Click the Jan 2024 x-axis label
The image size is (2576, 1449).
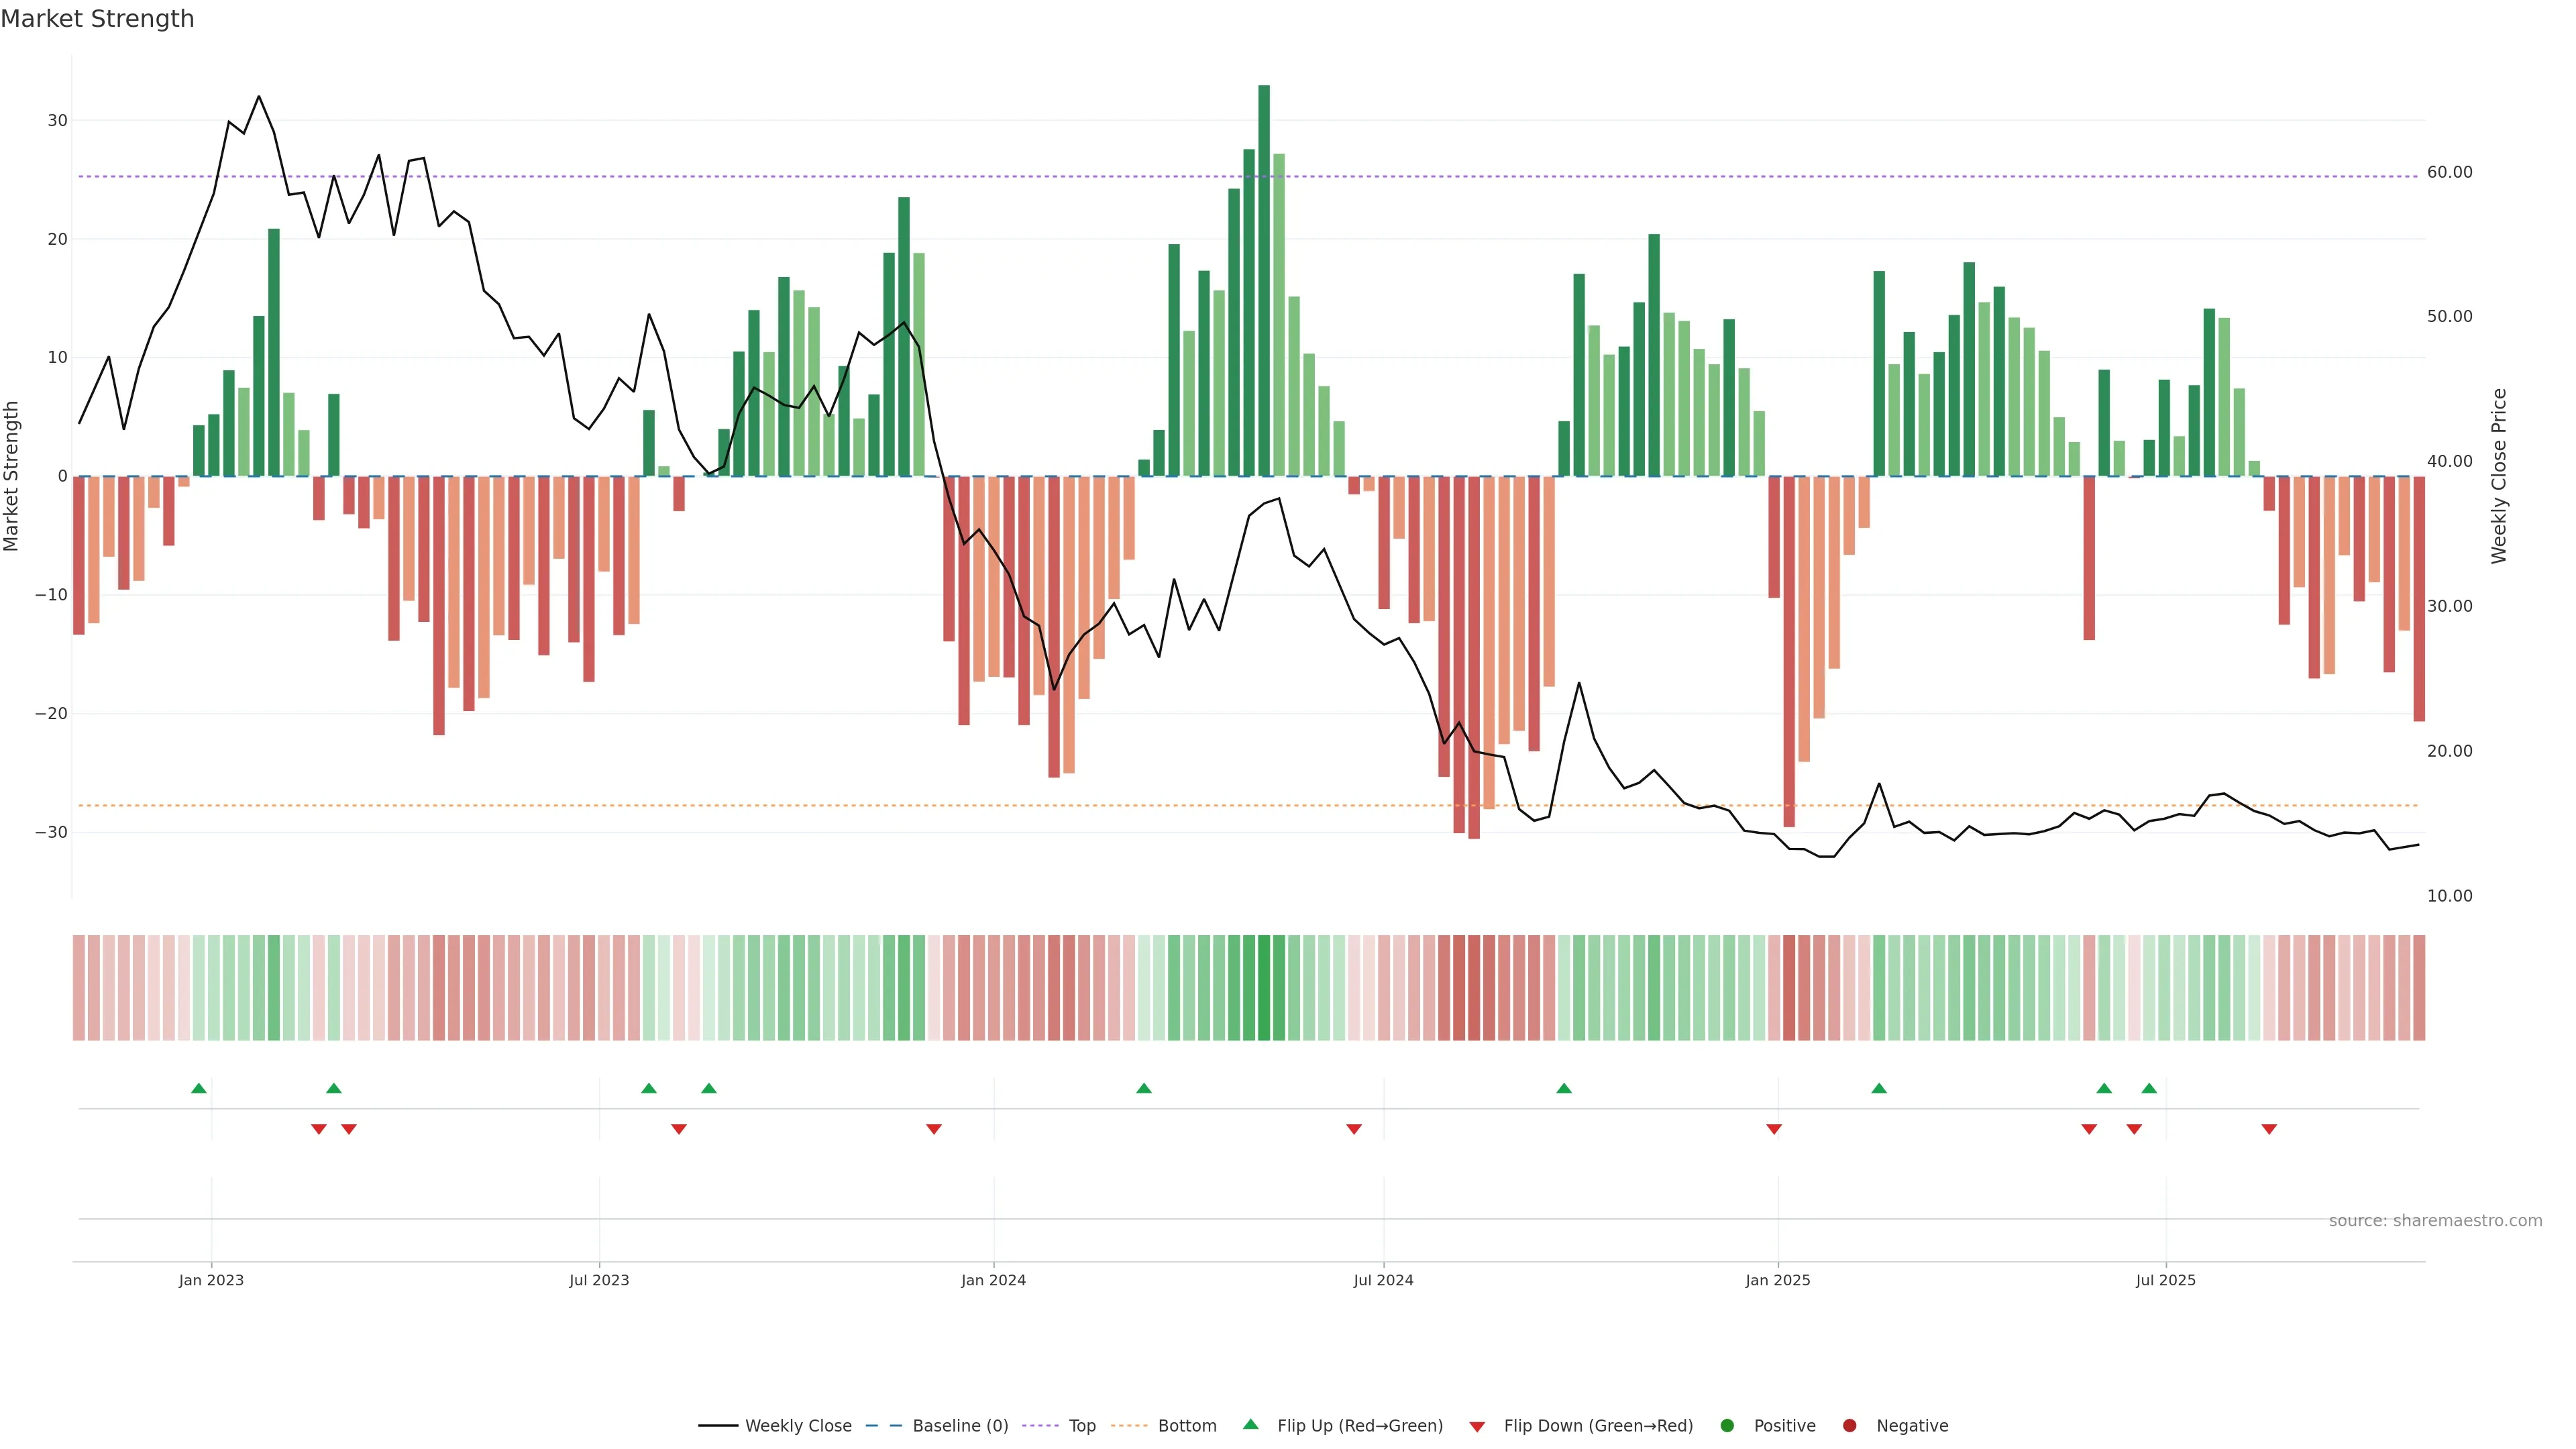tap(993, 1280)
